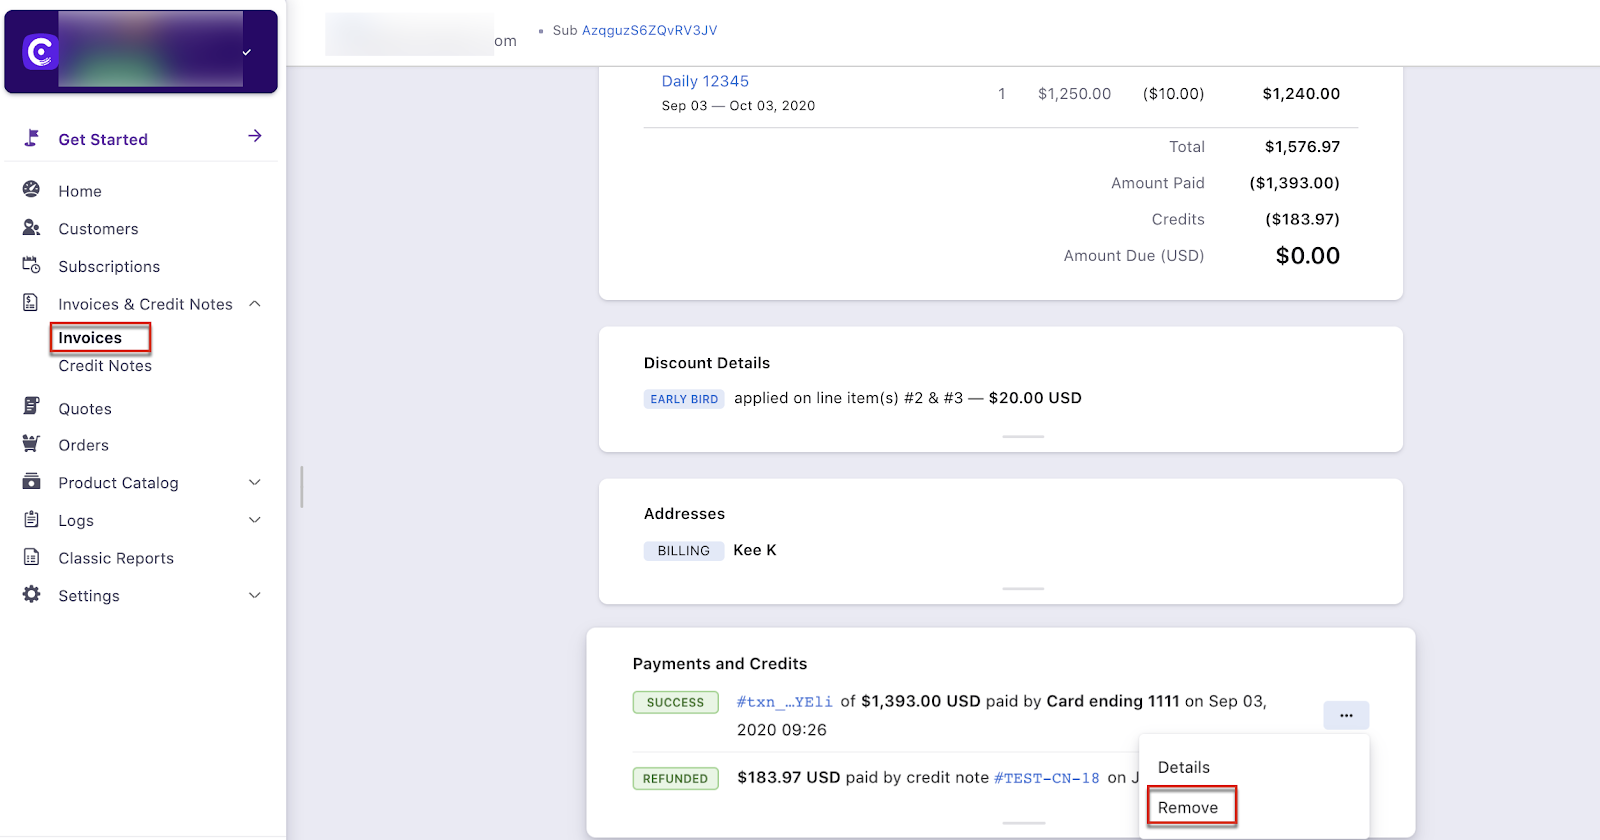The width and height of the screenshot is (1600, 840).
Task: Click the SUCCESS status badge
Action: pos(676,702)
